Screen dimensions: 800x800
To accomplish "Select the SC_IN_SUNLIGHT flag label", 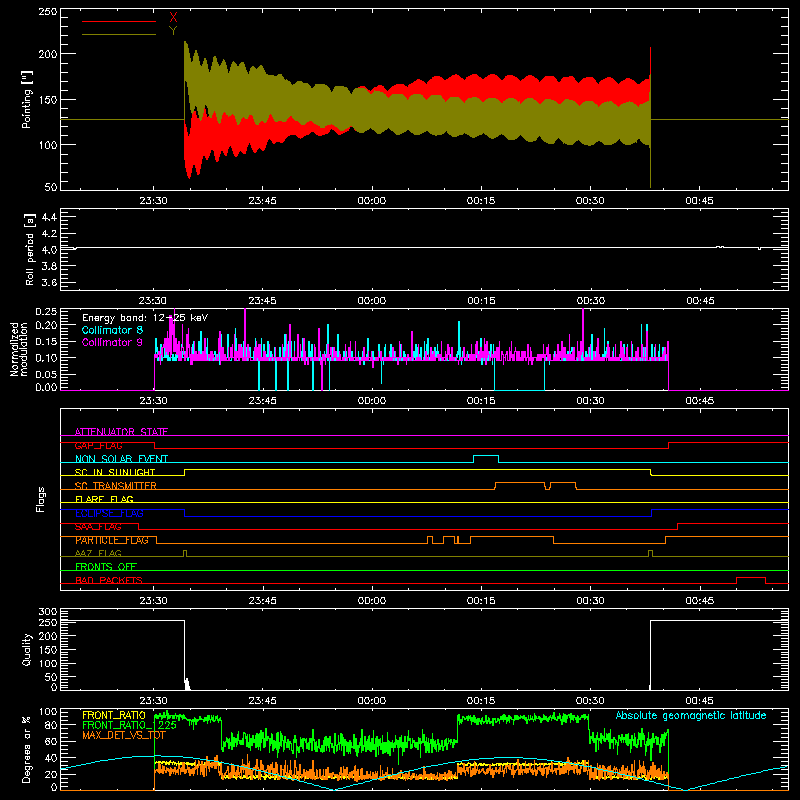I will [x=115, y=472].
